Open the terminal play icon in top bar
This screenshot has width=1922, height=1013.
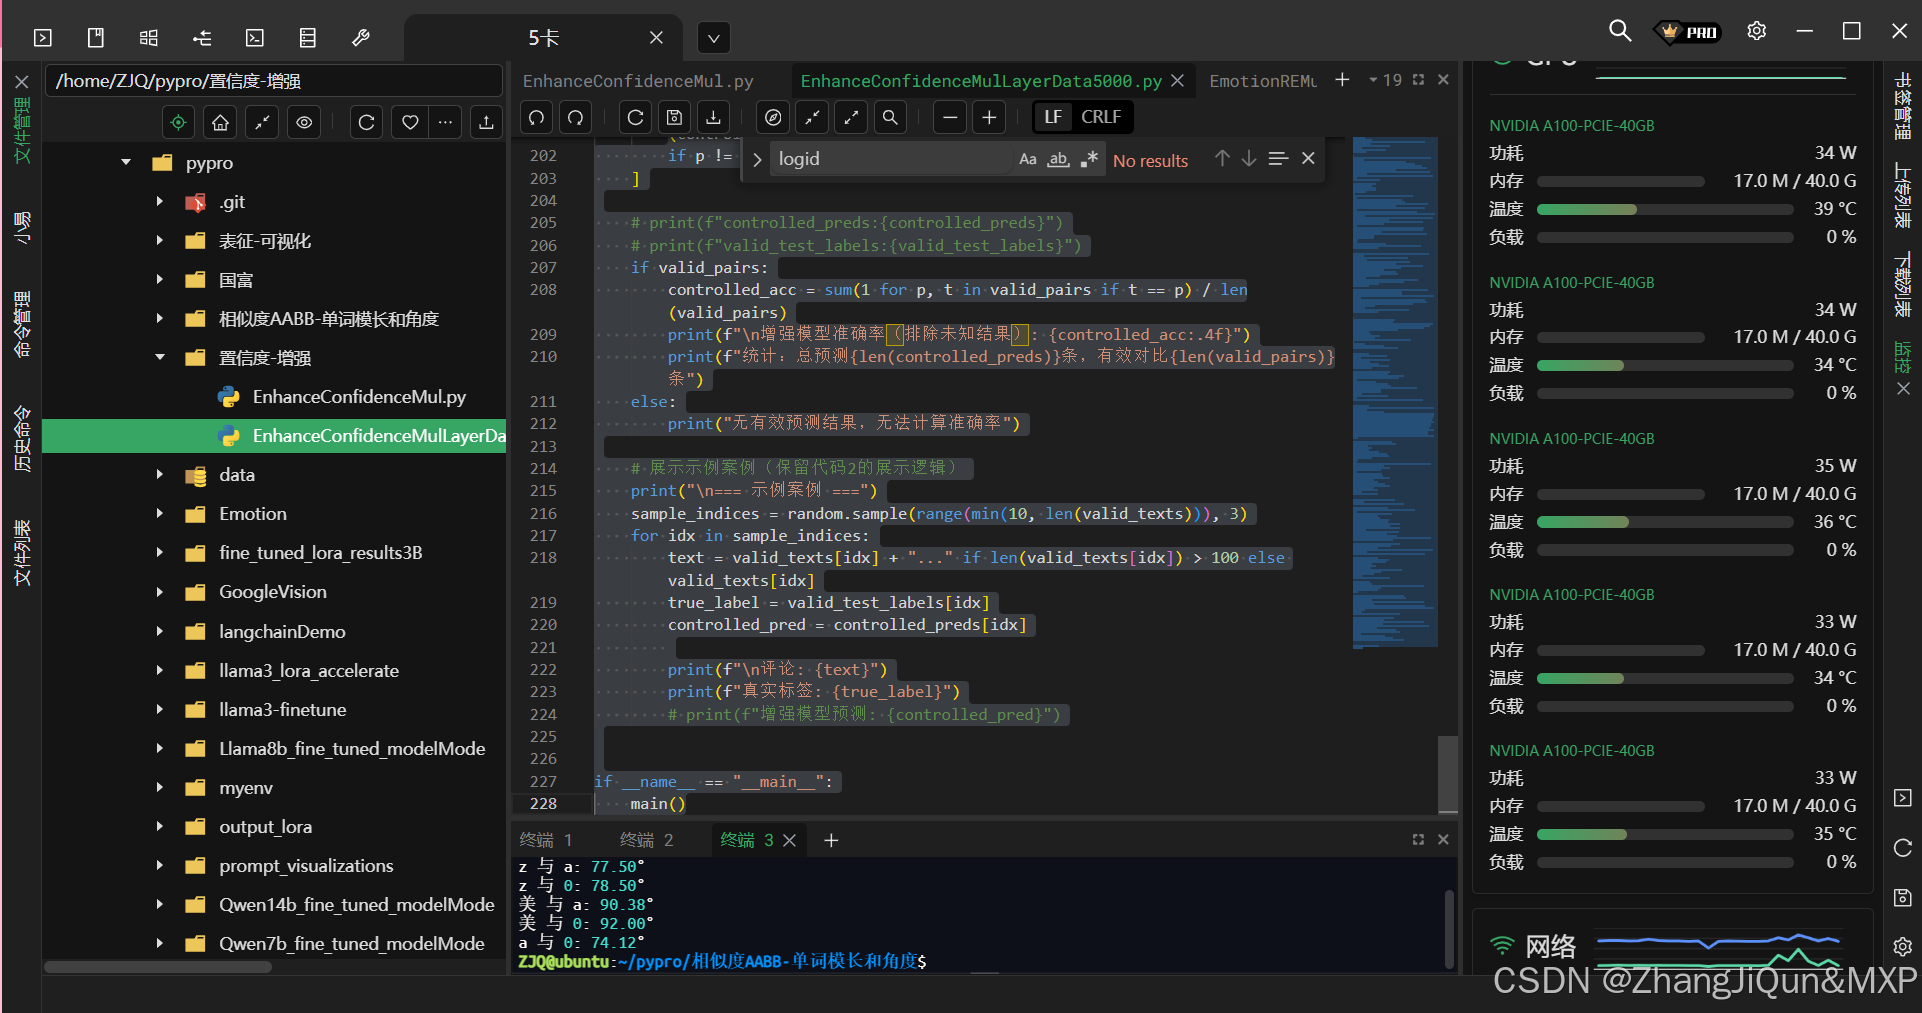point(43,38)
